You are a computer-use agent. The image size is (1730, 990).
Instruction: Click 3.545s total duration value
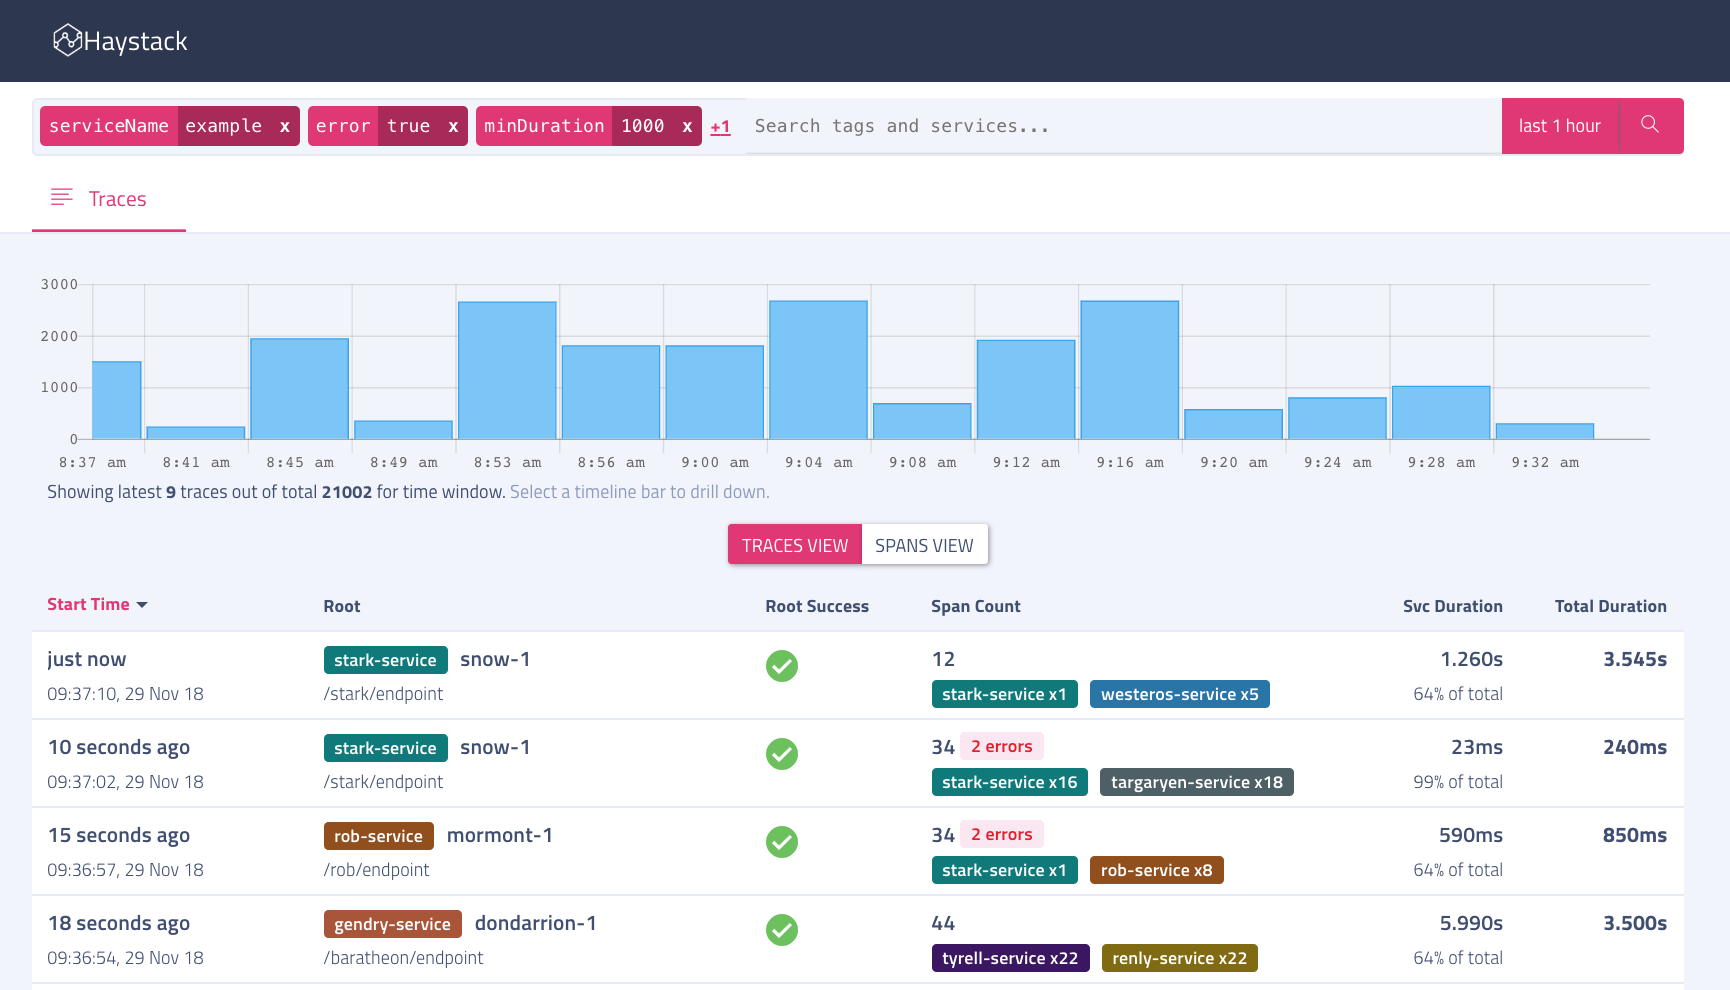[1635, 659]
